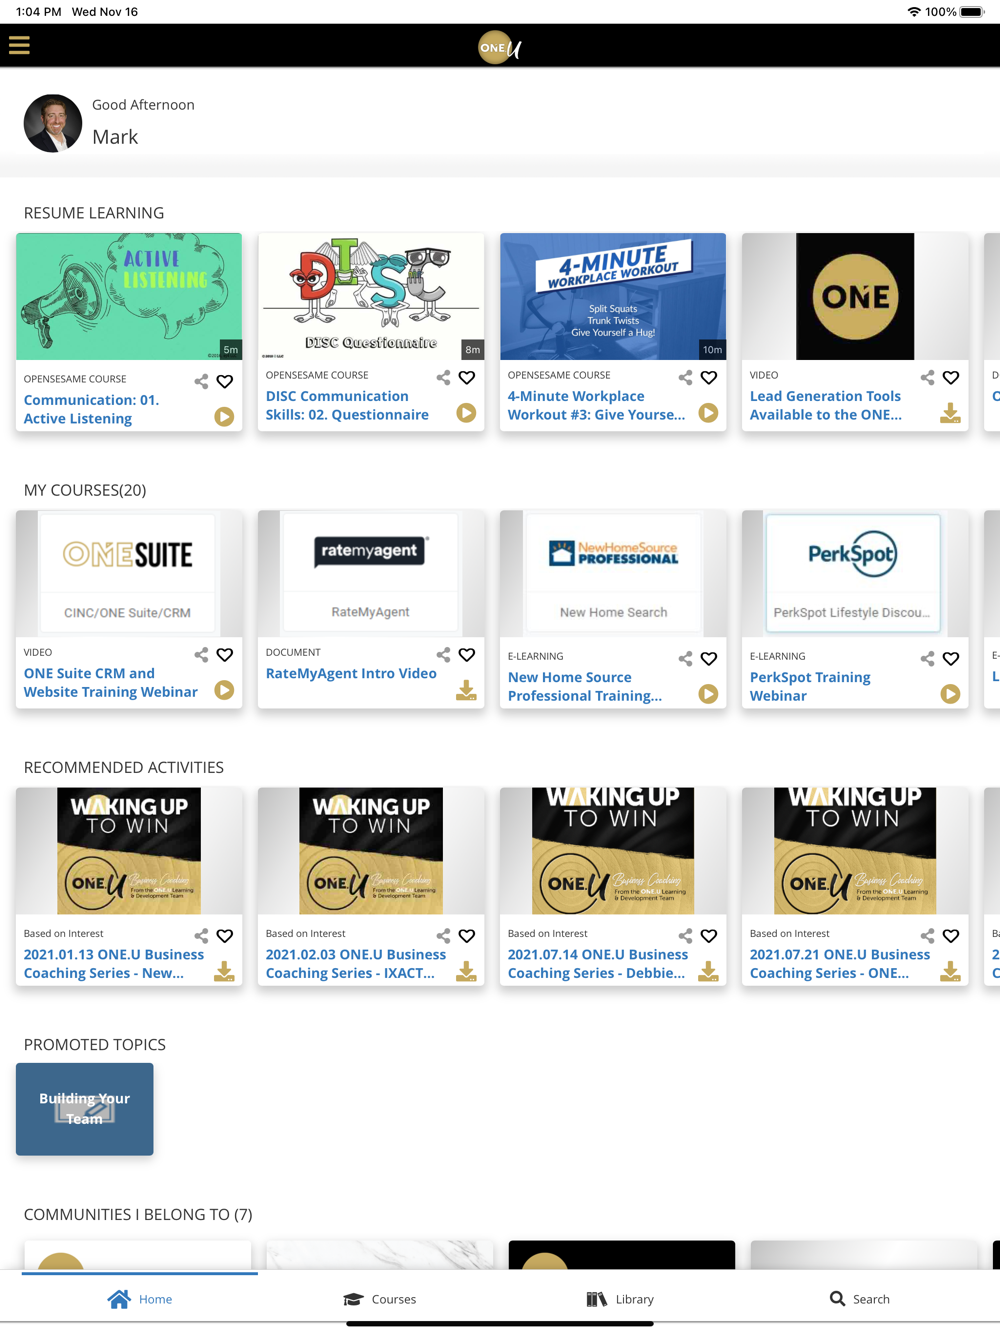
Task: Play PerkSpot Training Webinar
Action: (950, 694)
